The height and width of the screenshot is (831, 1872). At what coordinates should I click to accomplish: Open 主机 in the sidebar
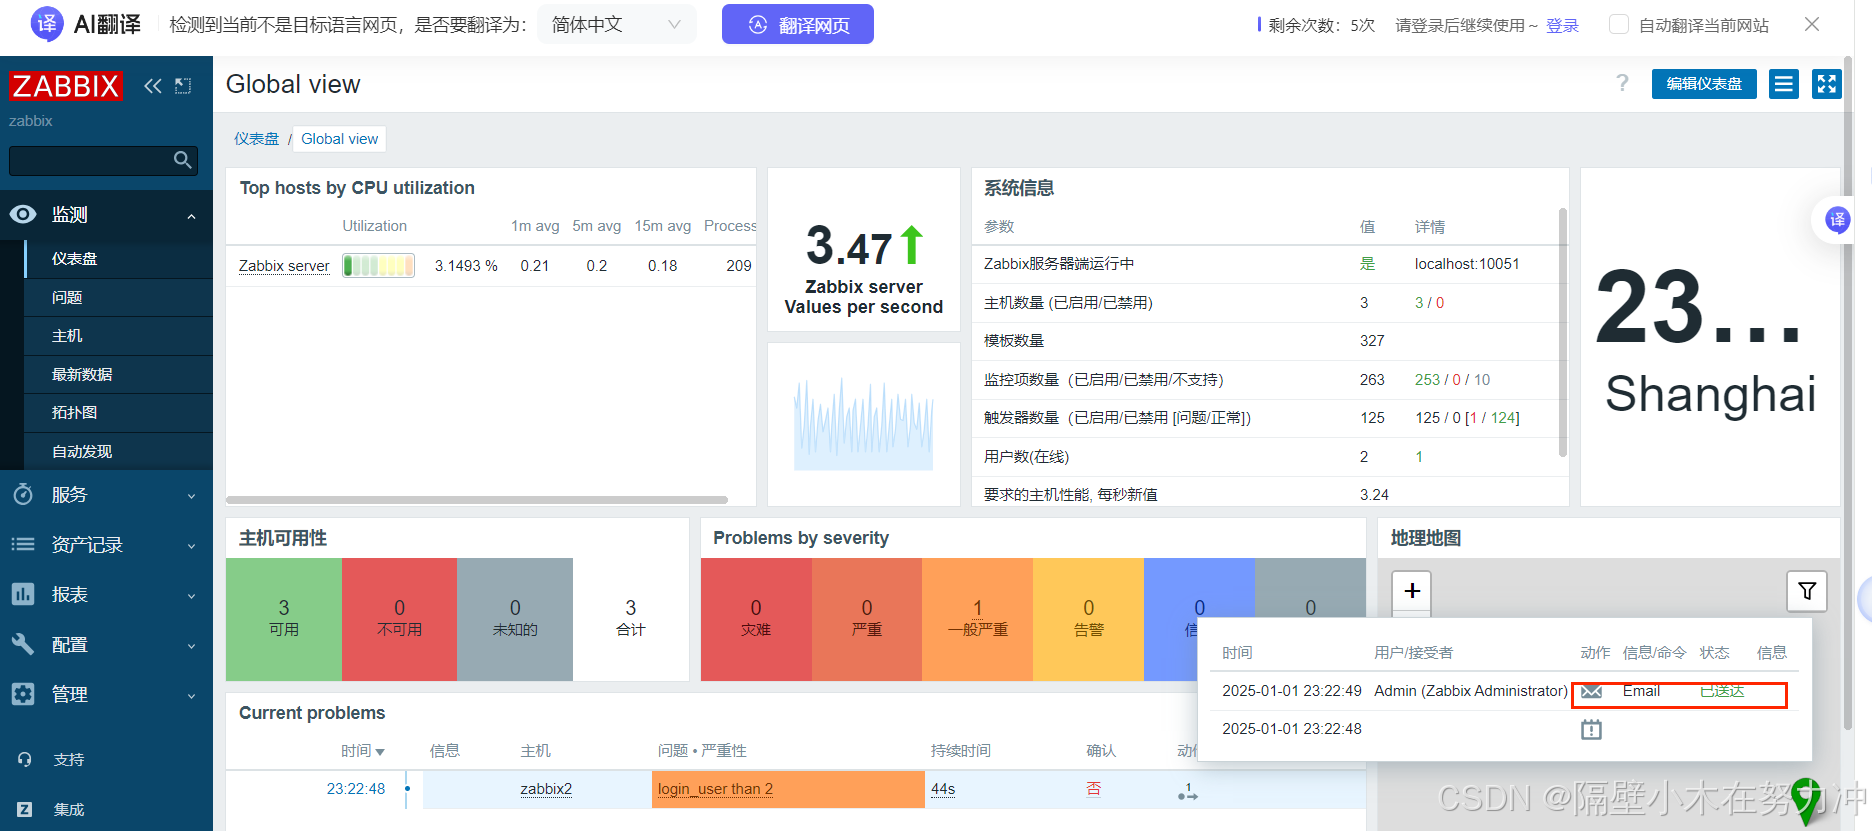point(67,336)
